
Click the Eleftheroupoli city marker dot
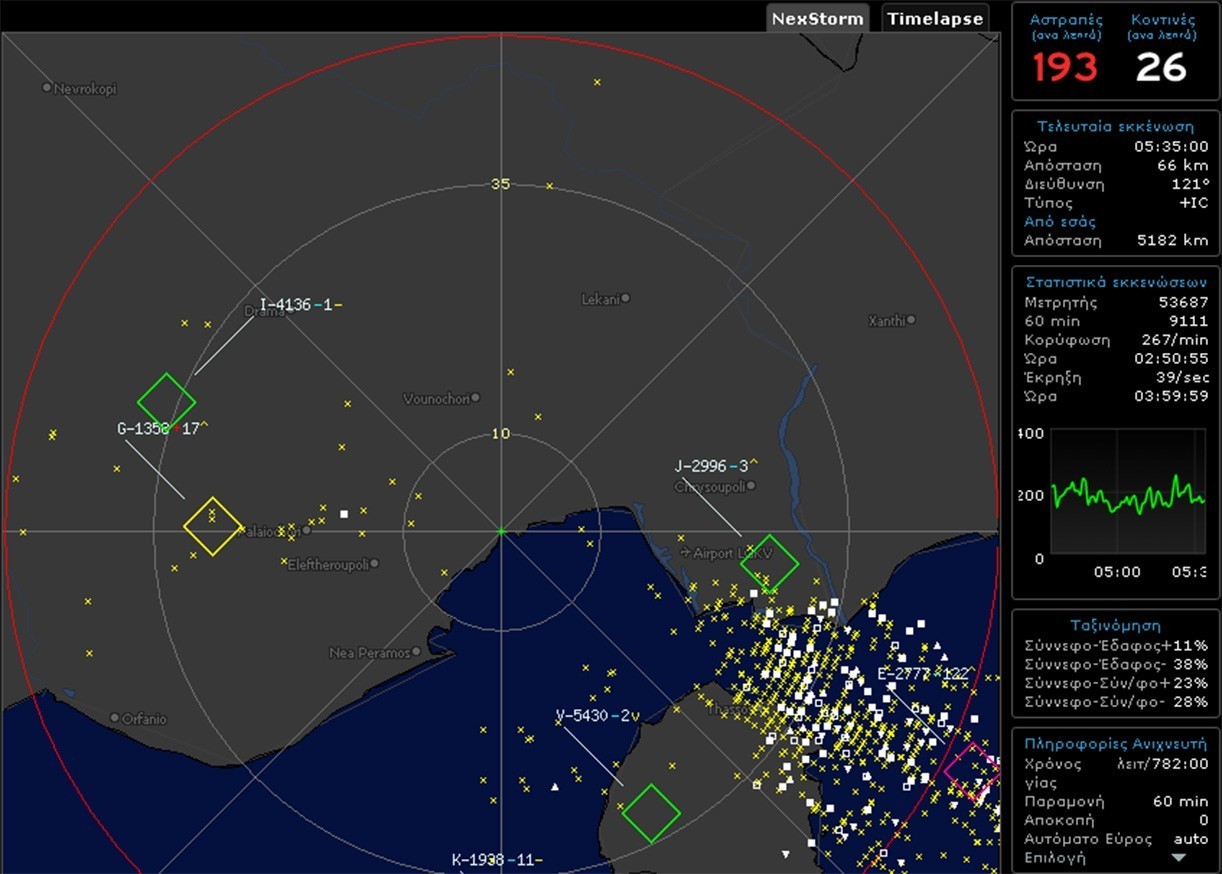click(x=375, y=564)
